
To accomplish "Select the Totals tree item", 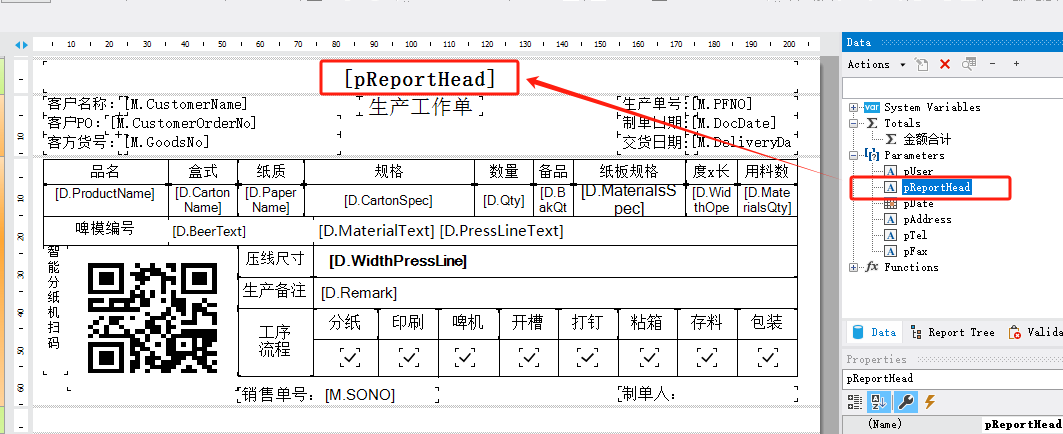I will 902,123.
